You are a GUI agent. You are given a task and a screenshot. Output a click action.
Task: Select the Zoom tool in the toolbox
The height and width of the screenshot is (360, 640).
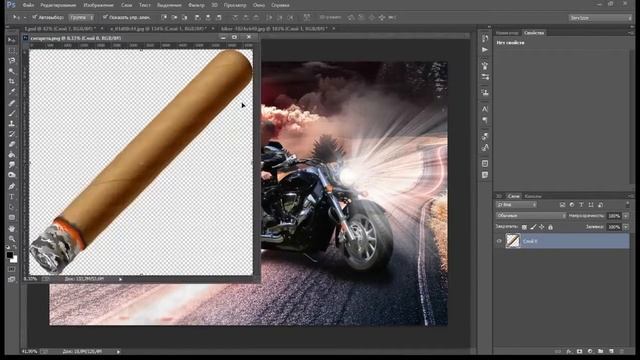[x=11, y=238]
